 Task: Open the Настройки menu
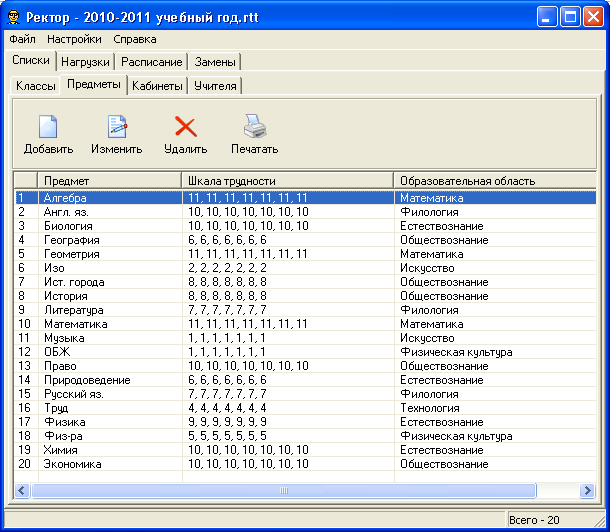(74, 39)
